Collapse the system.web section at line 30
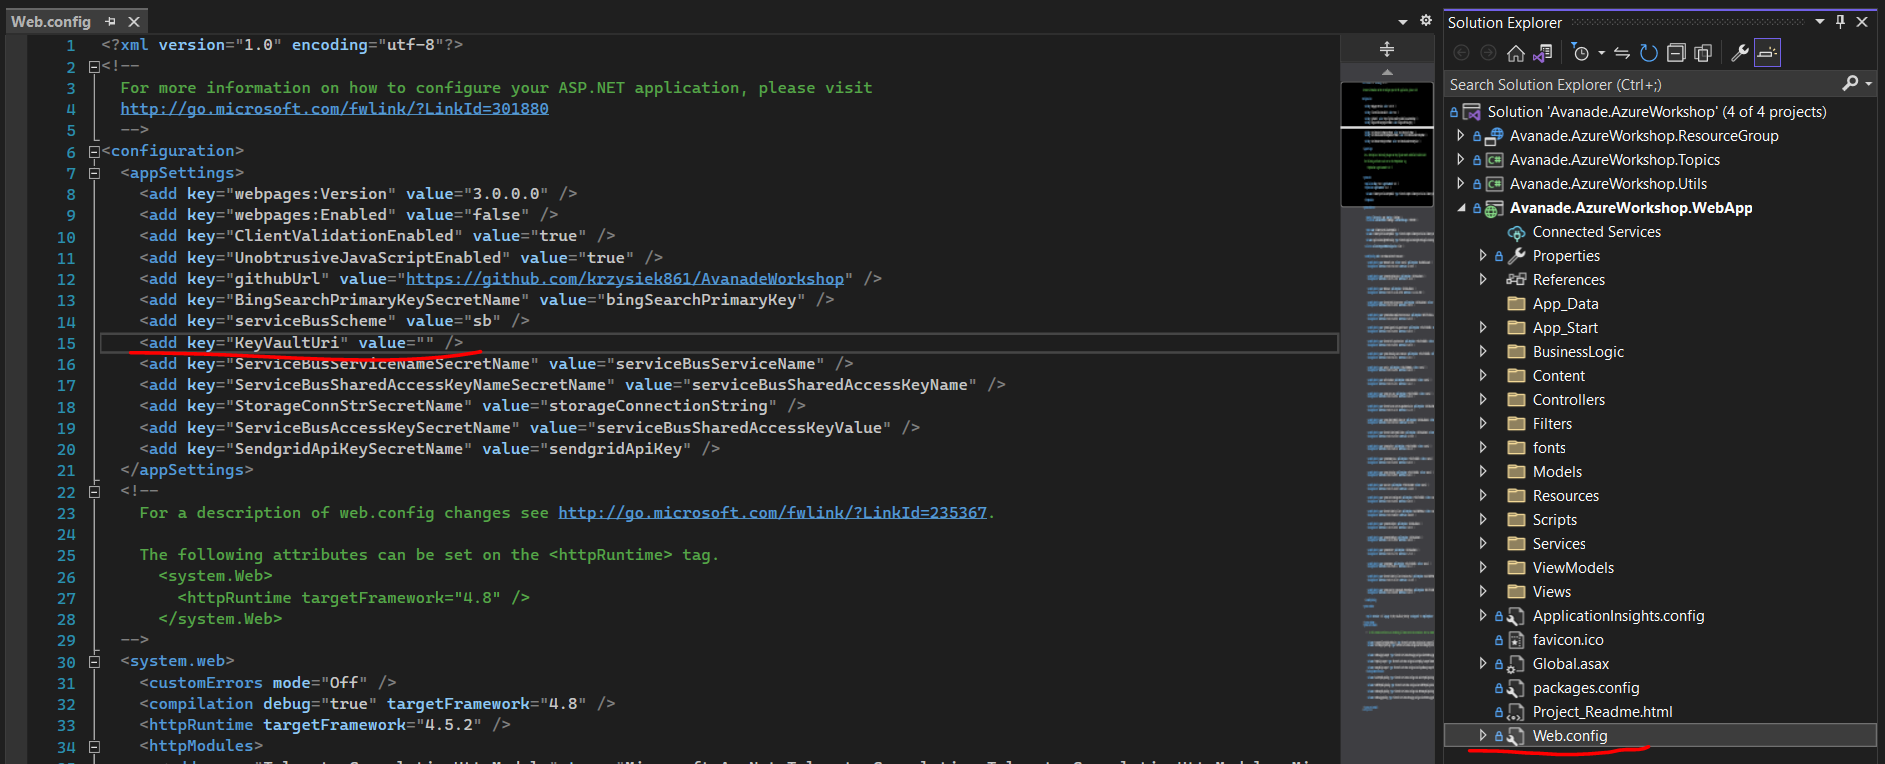Image resolution: width=1885 pixels, height=764 pixels. click(x=94, y=662)
